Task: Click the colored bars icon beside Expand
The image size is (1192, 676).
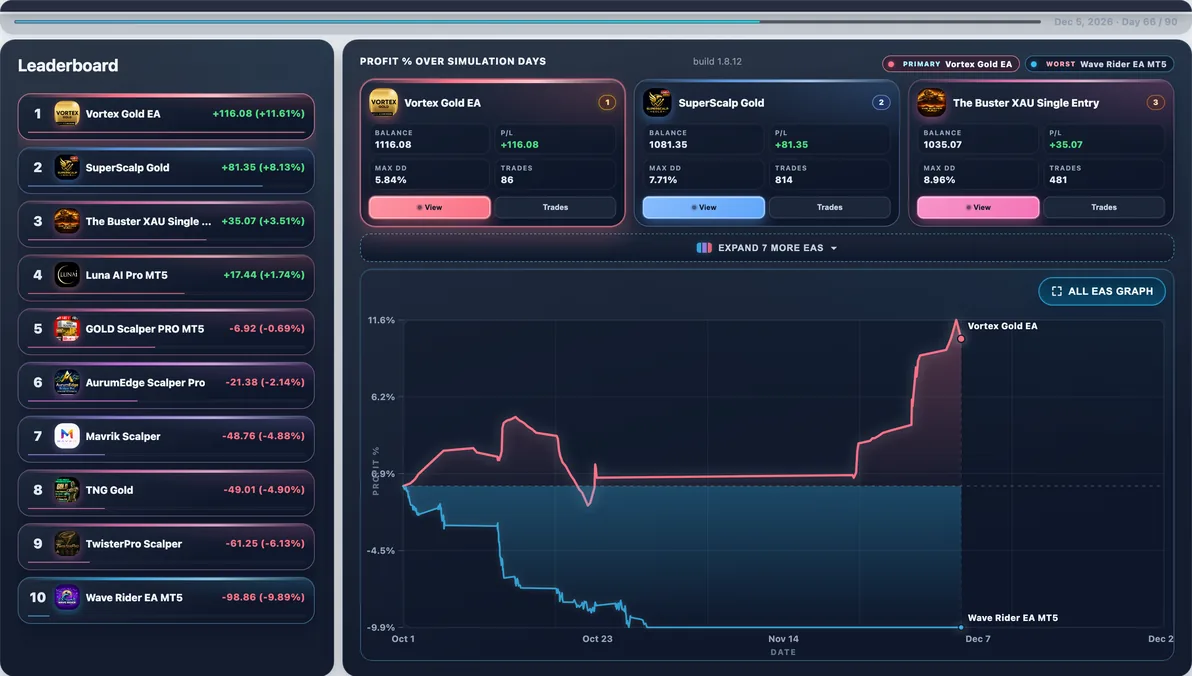Action: (704, 248)
